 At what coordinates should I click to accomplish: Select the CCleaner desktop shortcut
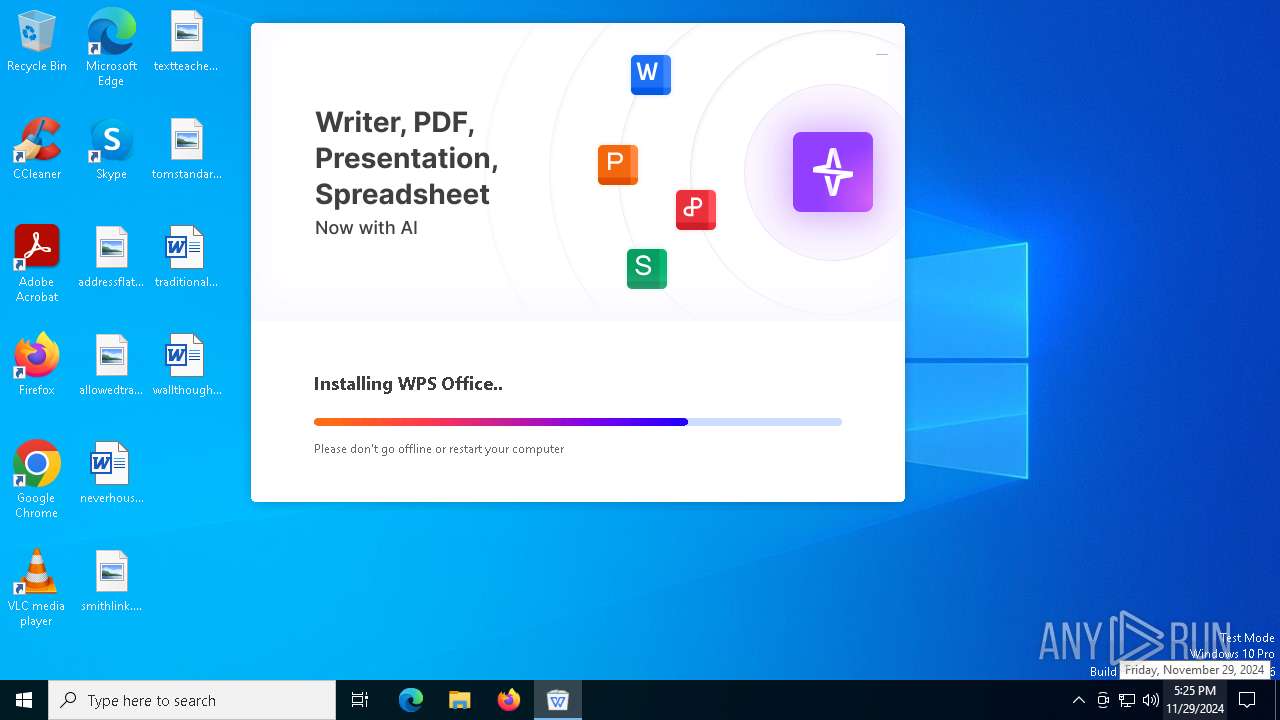[37, 150]
